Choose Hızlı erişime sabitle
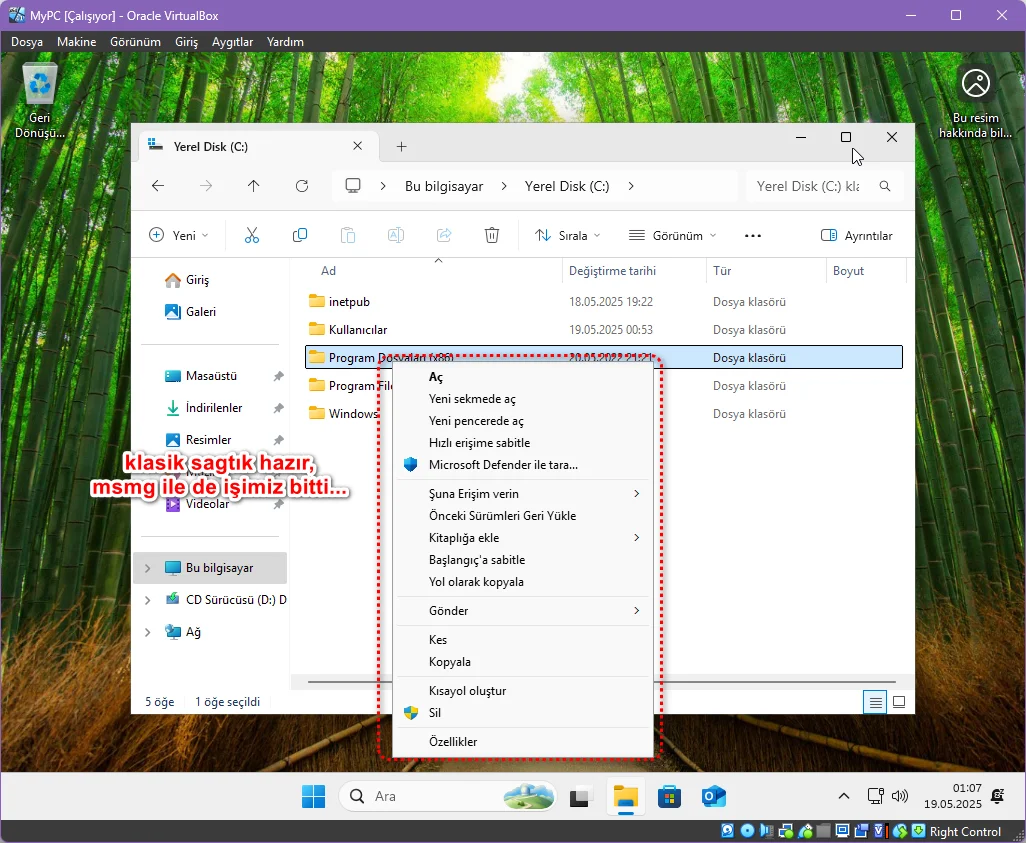The width and height of the screenshot is (1026, 843). 523,443
